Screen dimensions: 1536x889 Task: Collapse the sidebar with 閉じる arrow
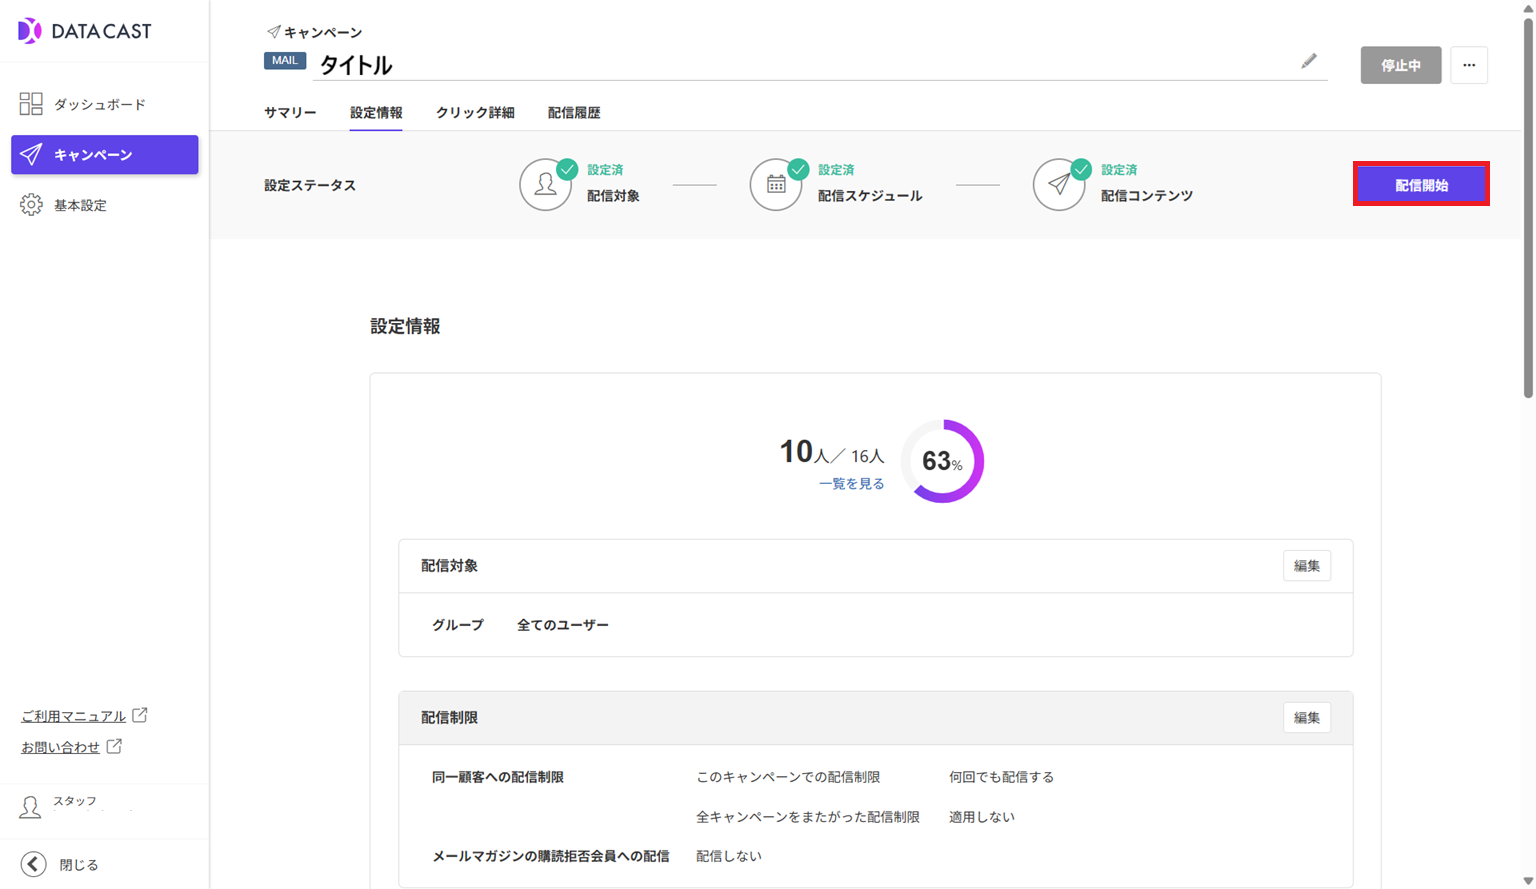33,864
